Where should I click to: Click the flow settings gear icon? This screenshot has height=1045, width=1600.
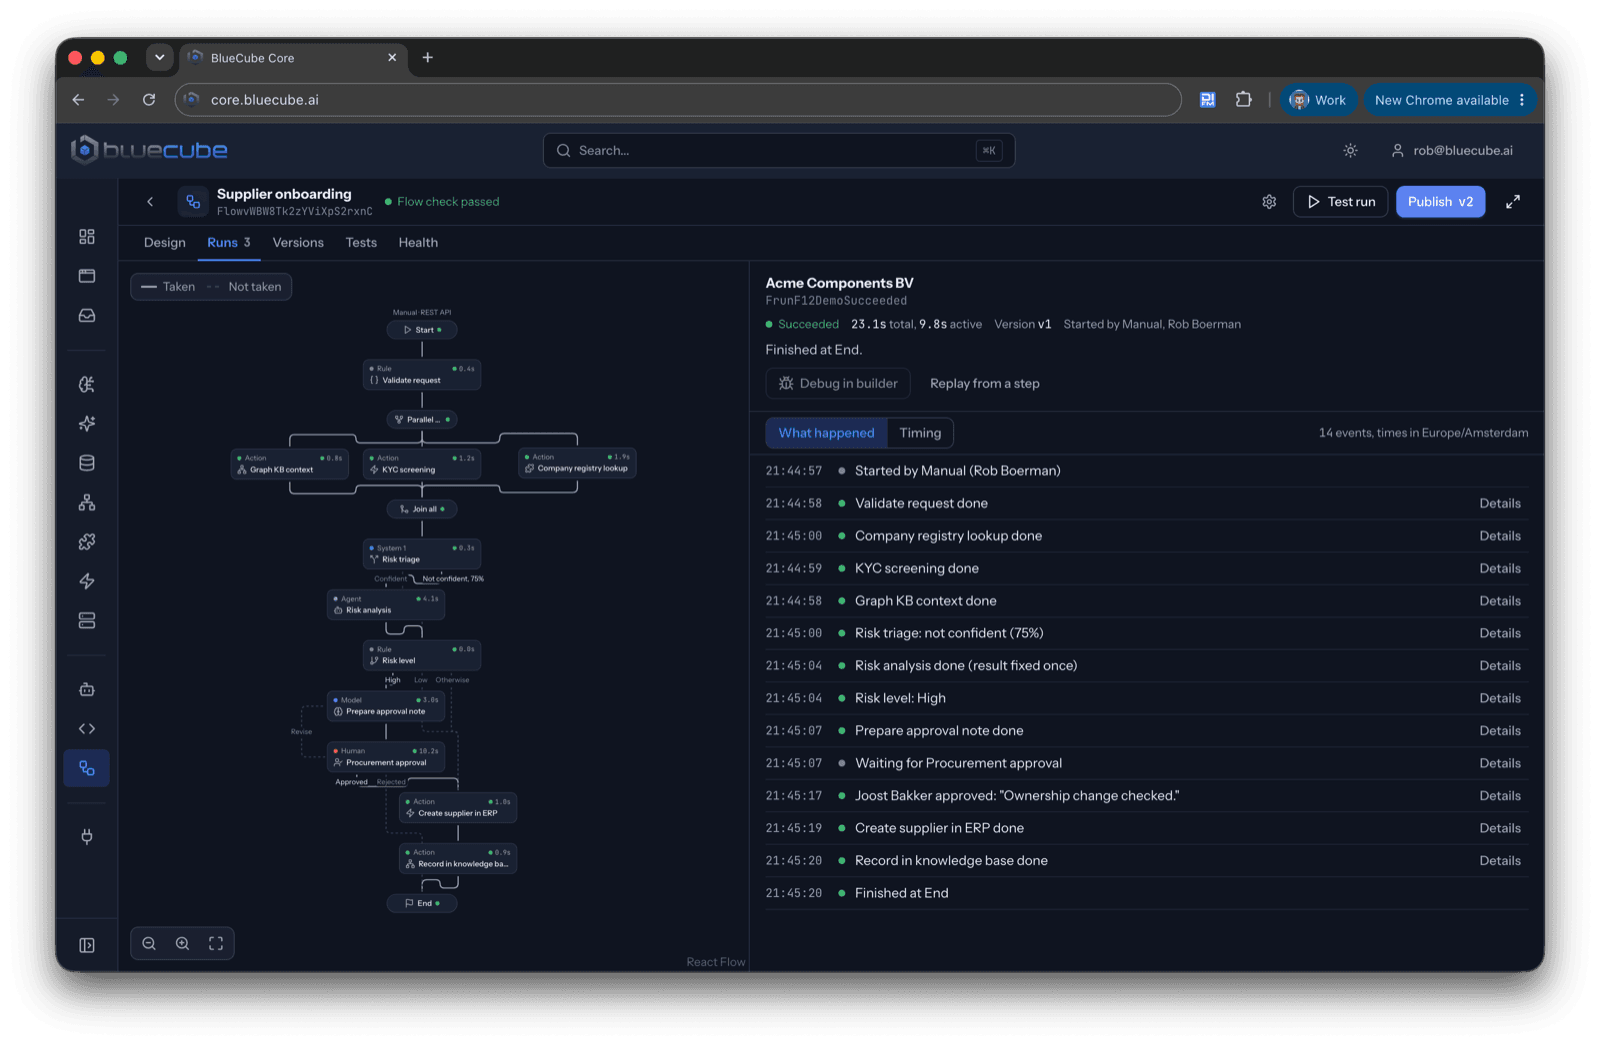tap(1269, 202)
